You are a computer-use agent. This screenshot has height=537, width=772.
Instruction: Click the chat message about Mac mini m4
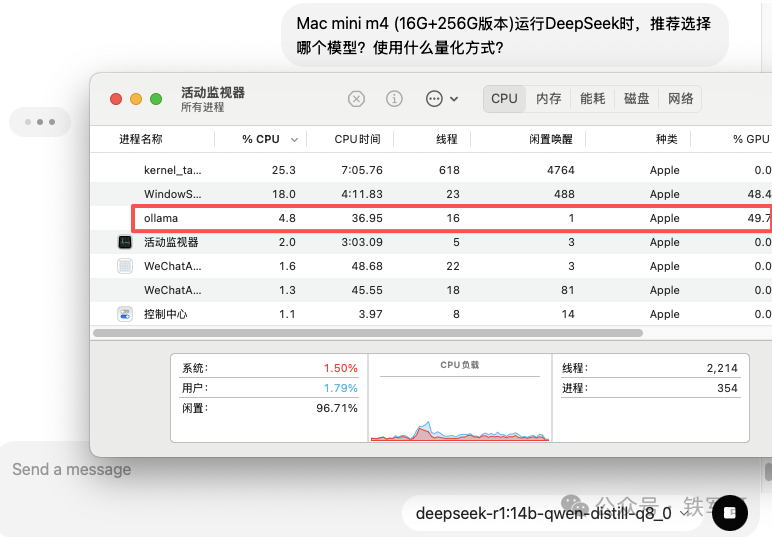click(x=504, y=35)
